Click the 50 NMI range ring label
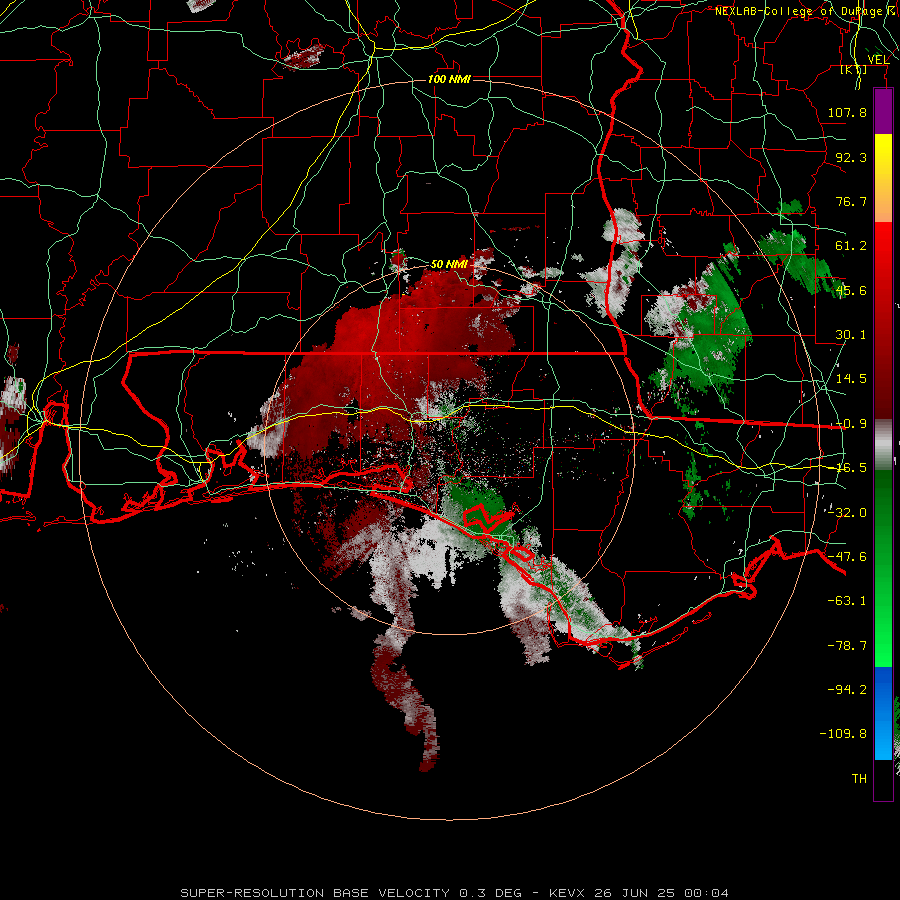 [x=448, y=264]
